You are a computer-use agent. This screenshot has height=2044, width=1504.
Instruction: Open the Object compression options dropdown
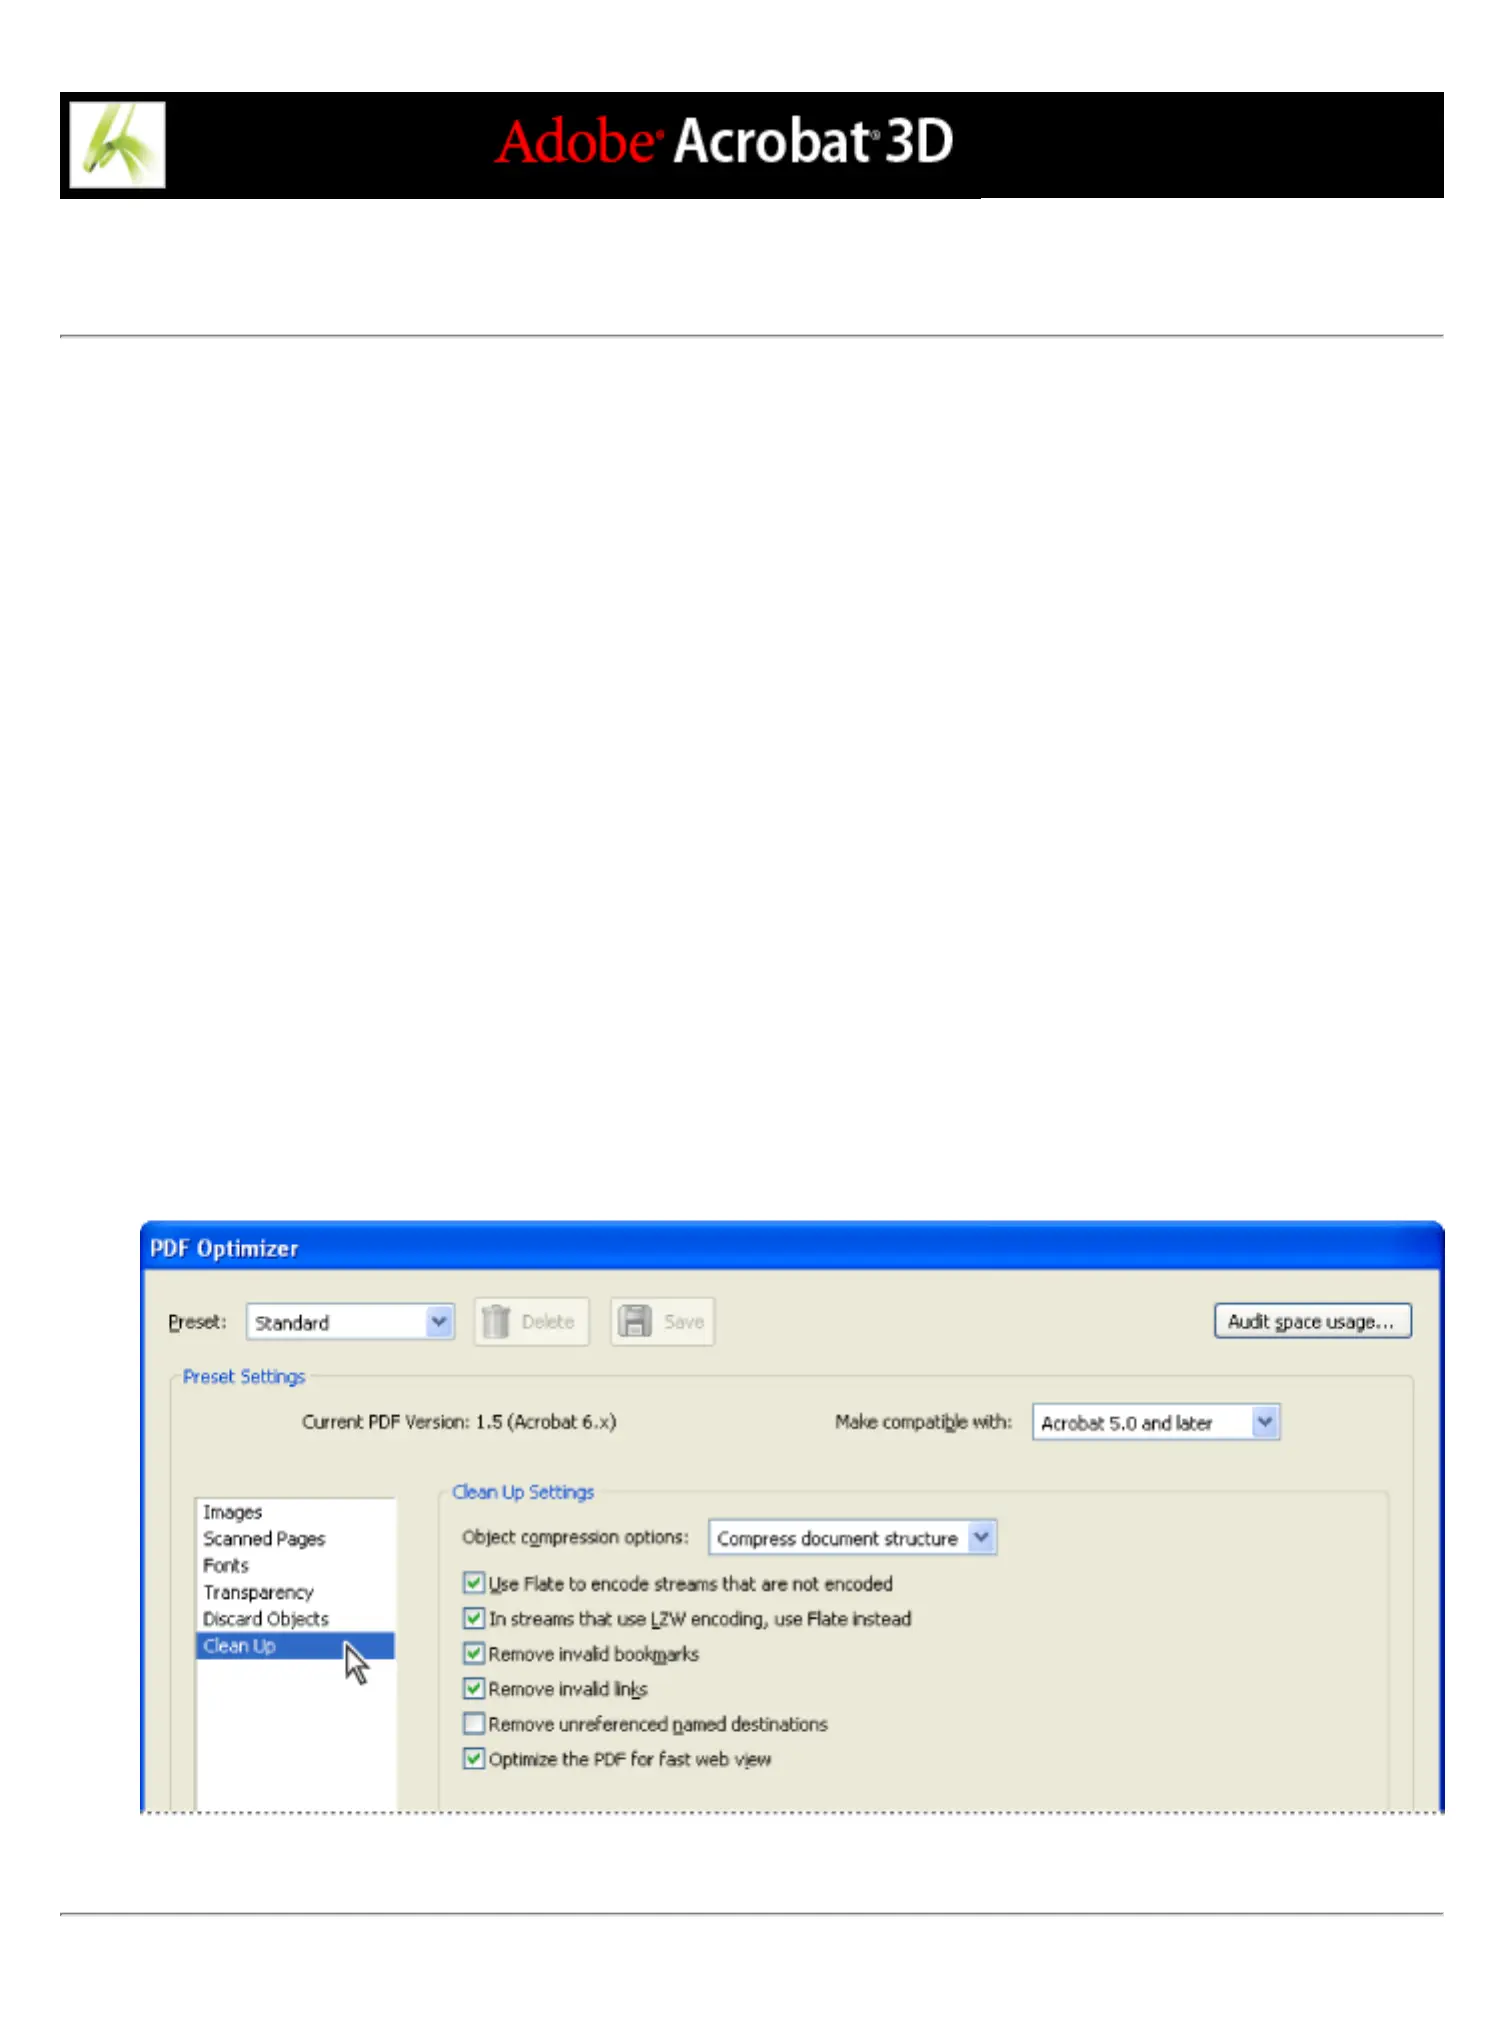click(x=852, y=1538)
